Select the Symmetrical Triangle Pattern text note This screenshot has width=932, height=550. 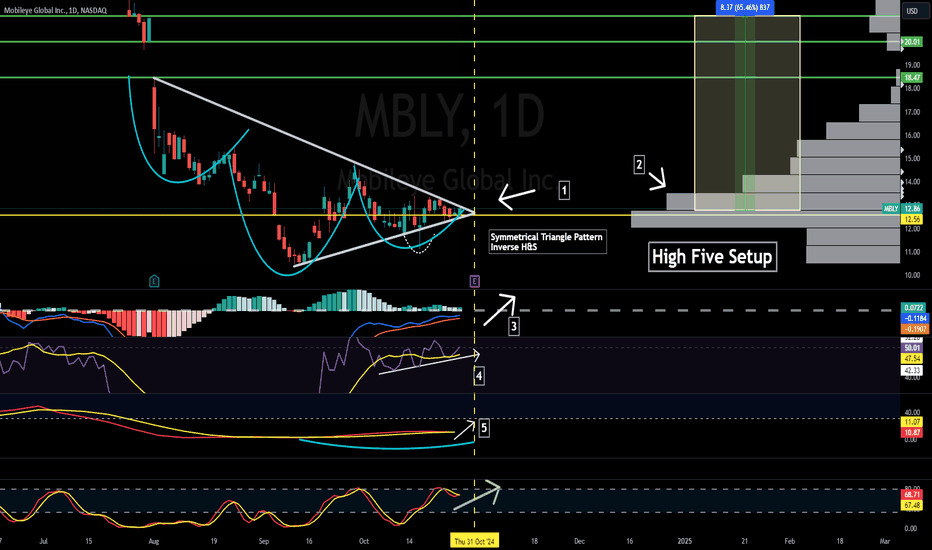tap(547, 241)
